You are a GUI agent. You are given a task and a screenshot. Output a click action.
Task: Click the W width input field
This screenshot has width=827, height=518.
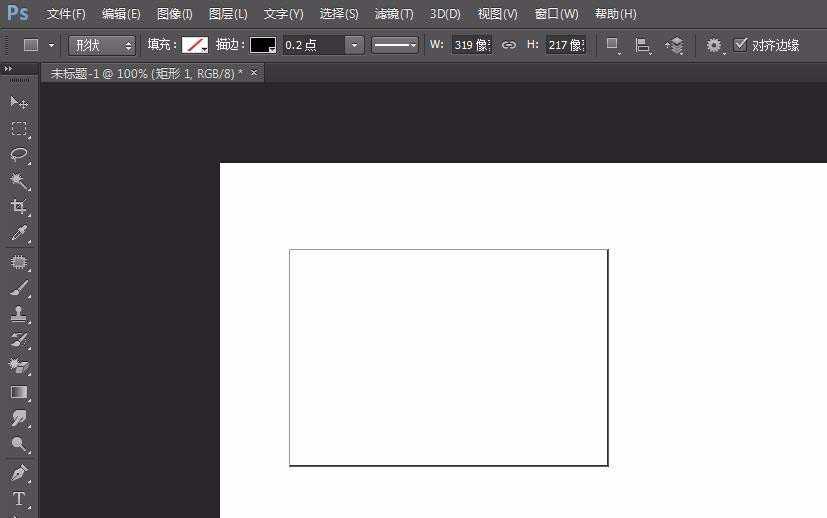pyautogui.click(x=471, y=45)
